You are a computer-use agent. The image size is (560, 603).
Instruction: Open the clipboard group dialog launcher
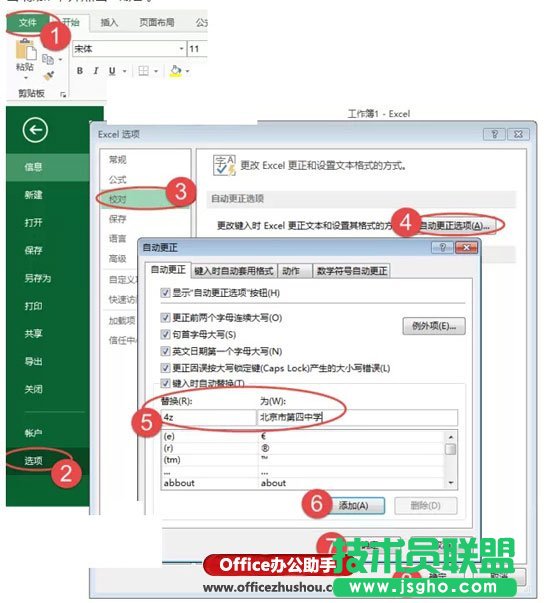[x=63, y=94]
